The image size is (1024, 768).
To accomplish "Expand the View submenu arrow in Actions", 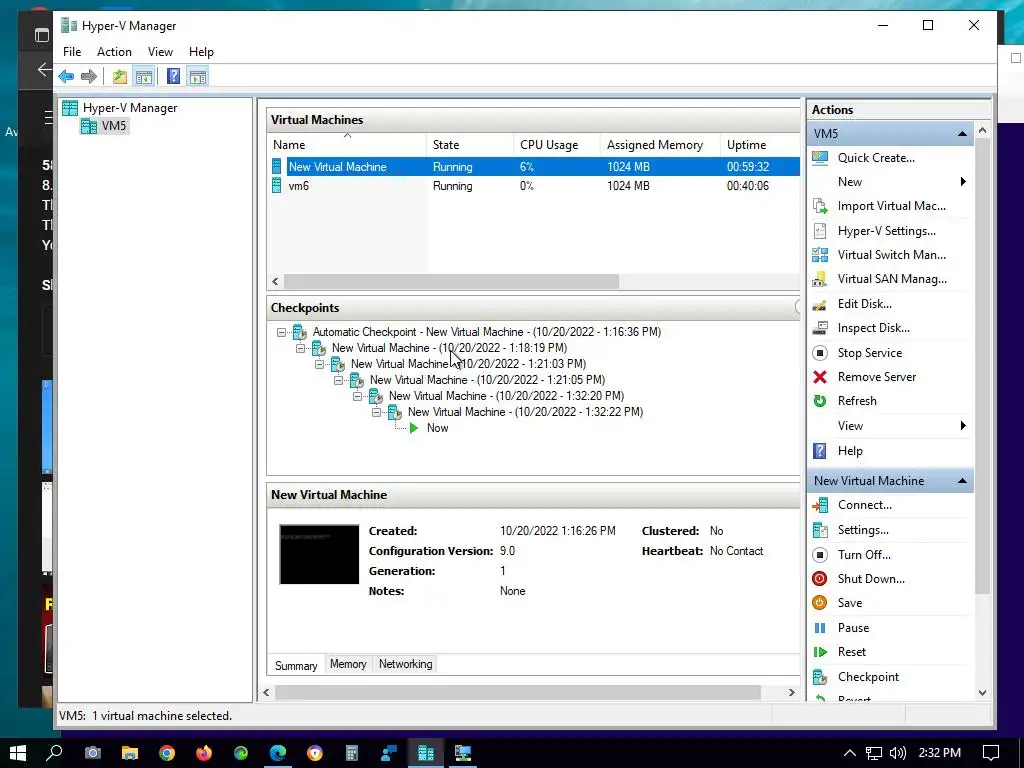I will point(963,426).
